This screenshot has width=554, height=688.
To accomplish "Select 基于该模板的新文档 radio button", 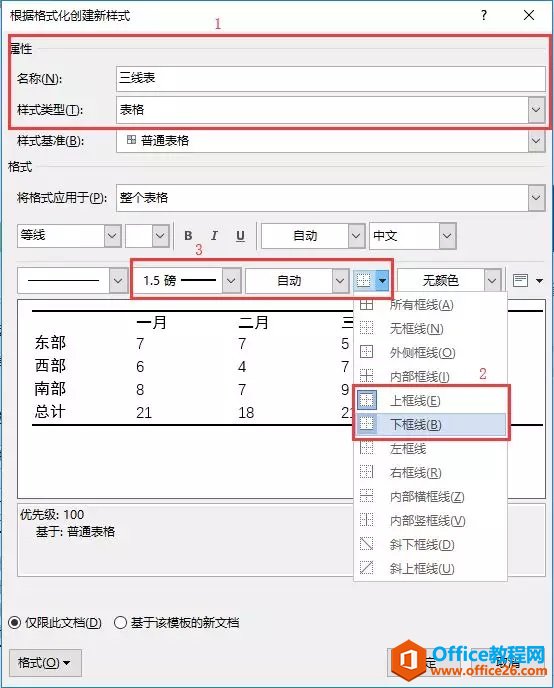I will 120,622.
